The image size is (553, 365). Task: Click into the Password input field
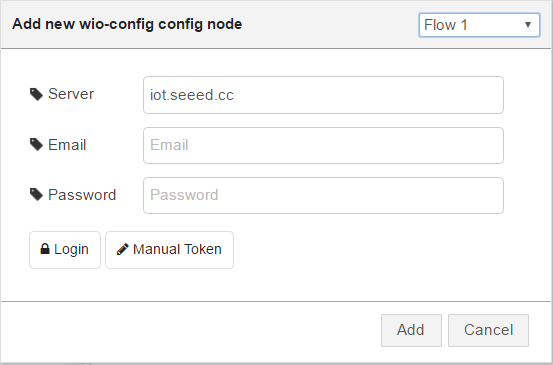323,195
